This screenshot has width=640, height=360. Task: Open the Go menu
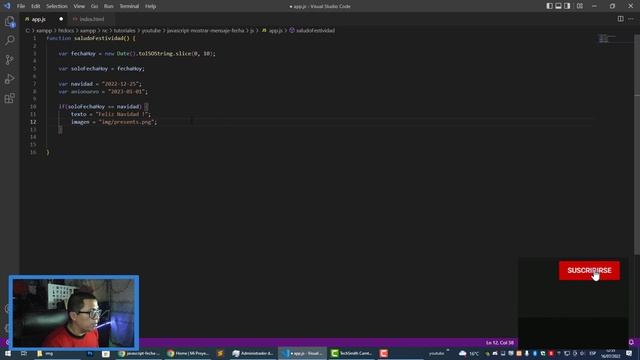[x=94, y=6]
